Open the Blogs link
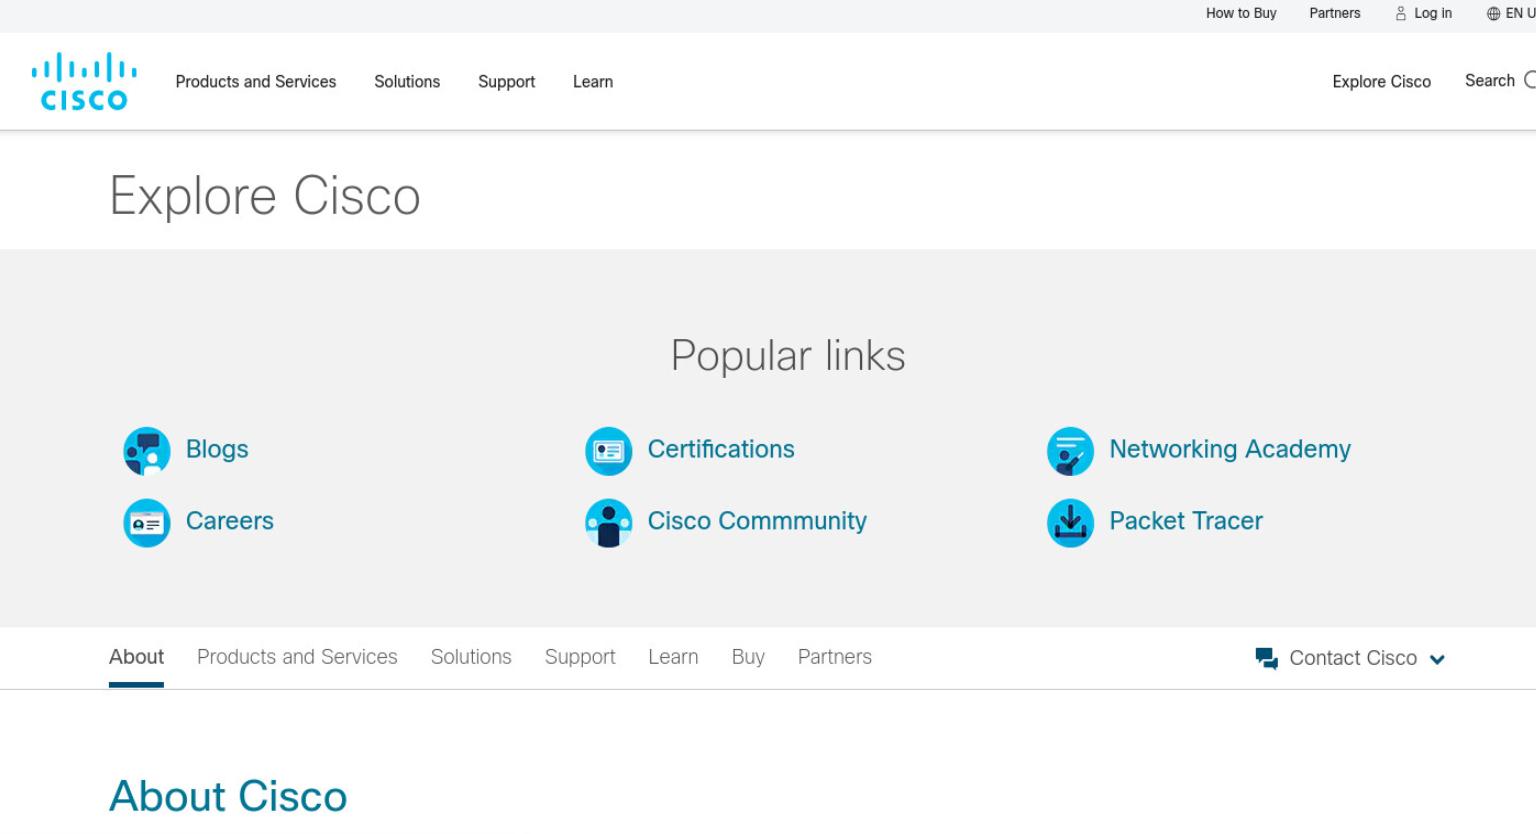The height and width of the screenshot is (834, 1536). click(217, 449)
